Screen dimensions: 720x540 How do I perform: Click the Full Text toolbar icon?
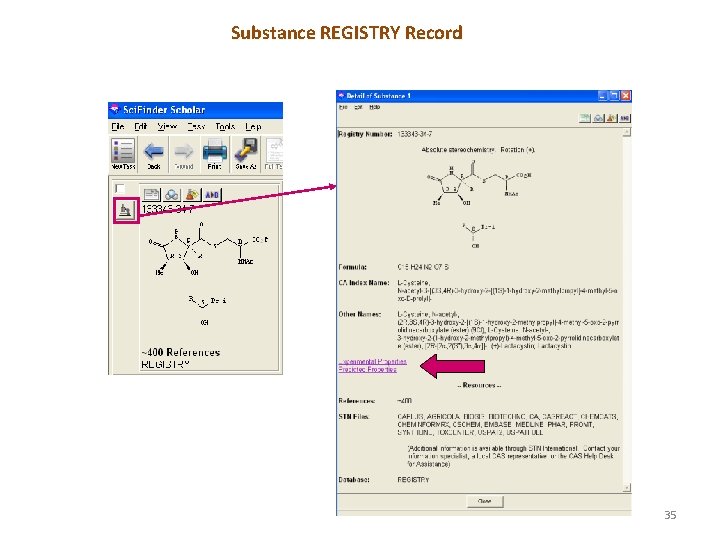click(x=274, y=155)
